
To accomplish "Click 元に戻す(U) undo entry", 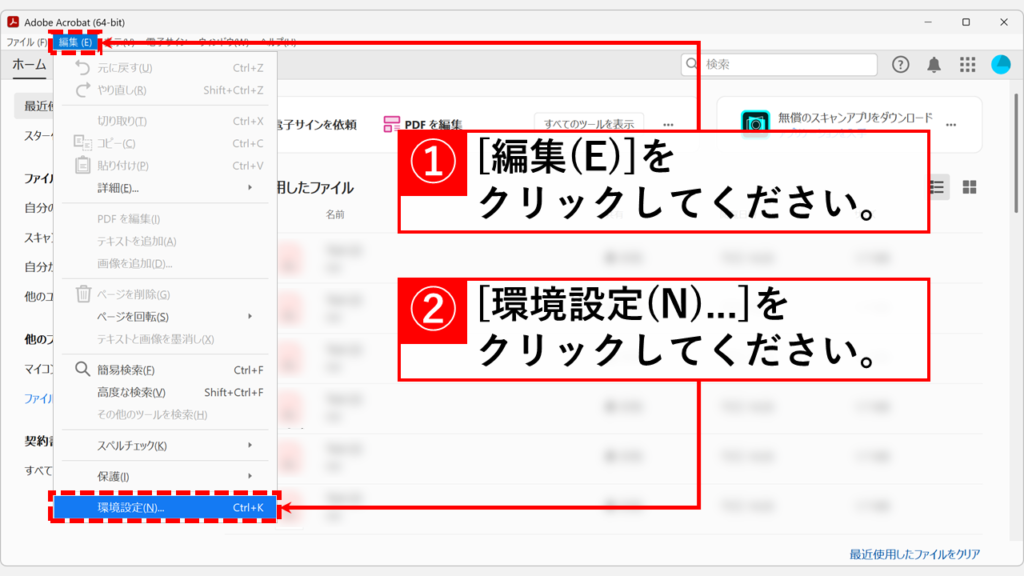I will [x=165, y=68].
